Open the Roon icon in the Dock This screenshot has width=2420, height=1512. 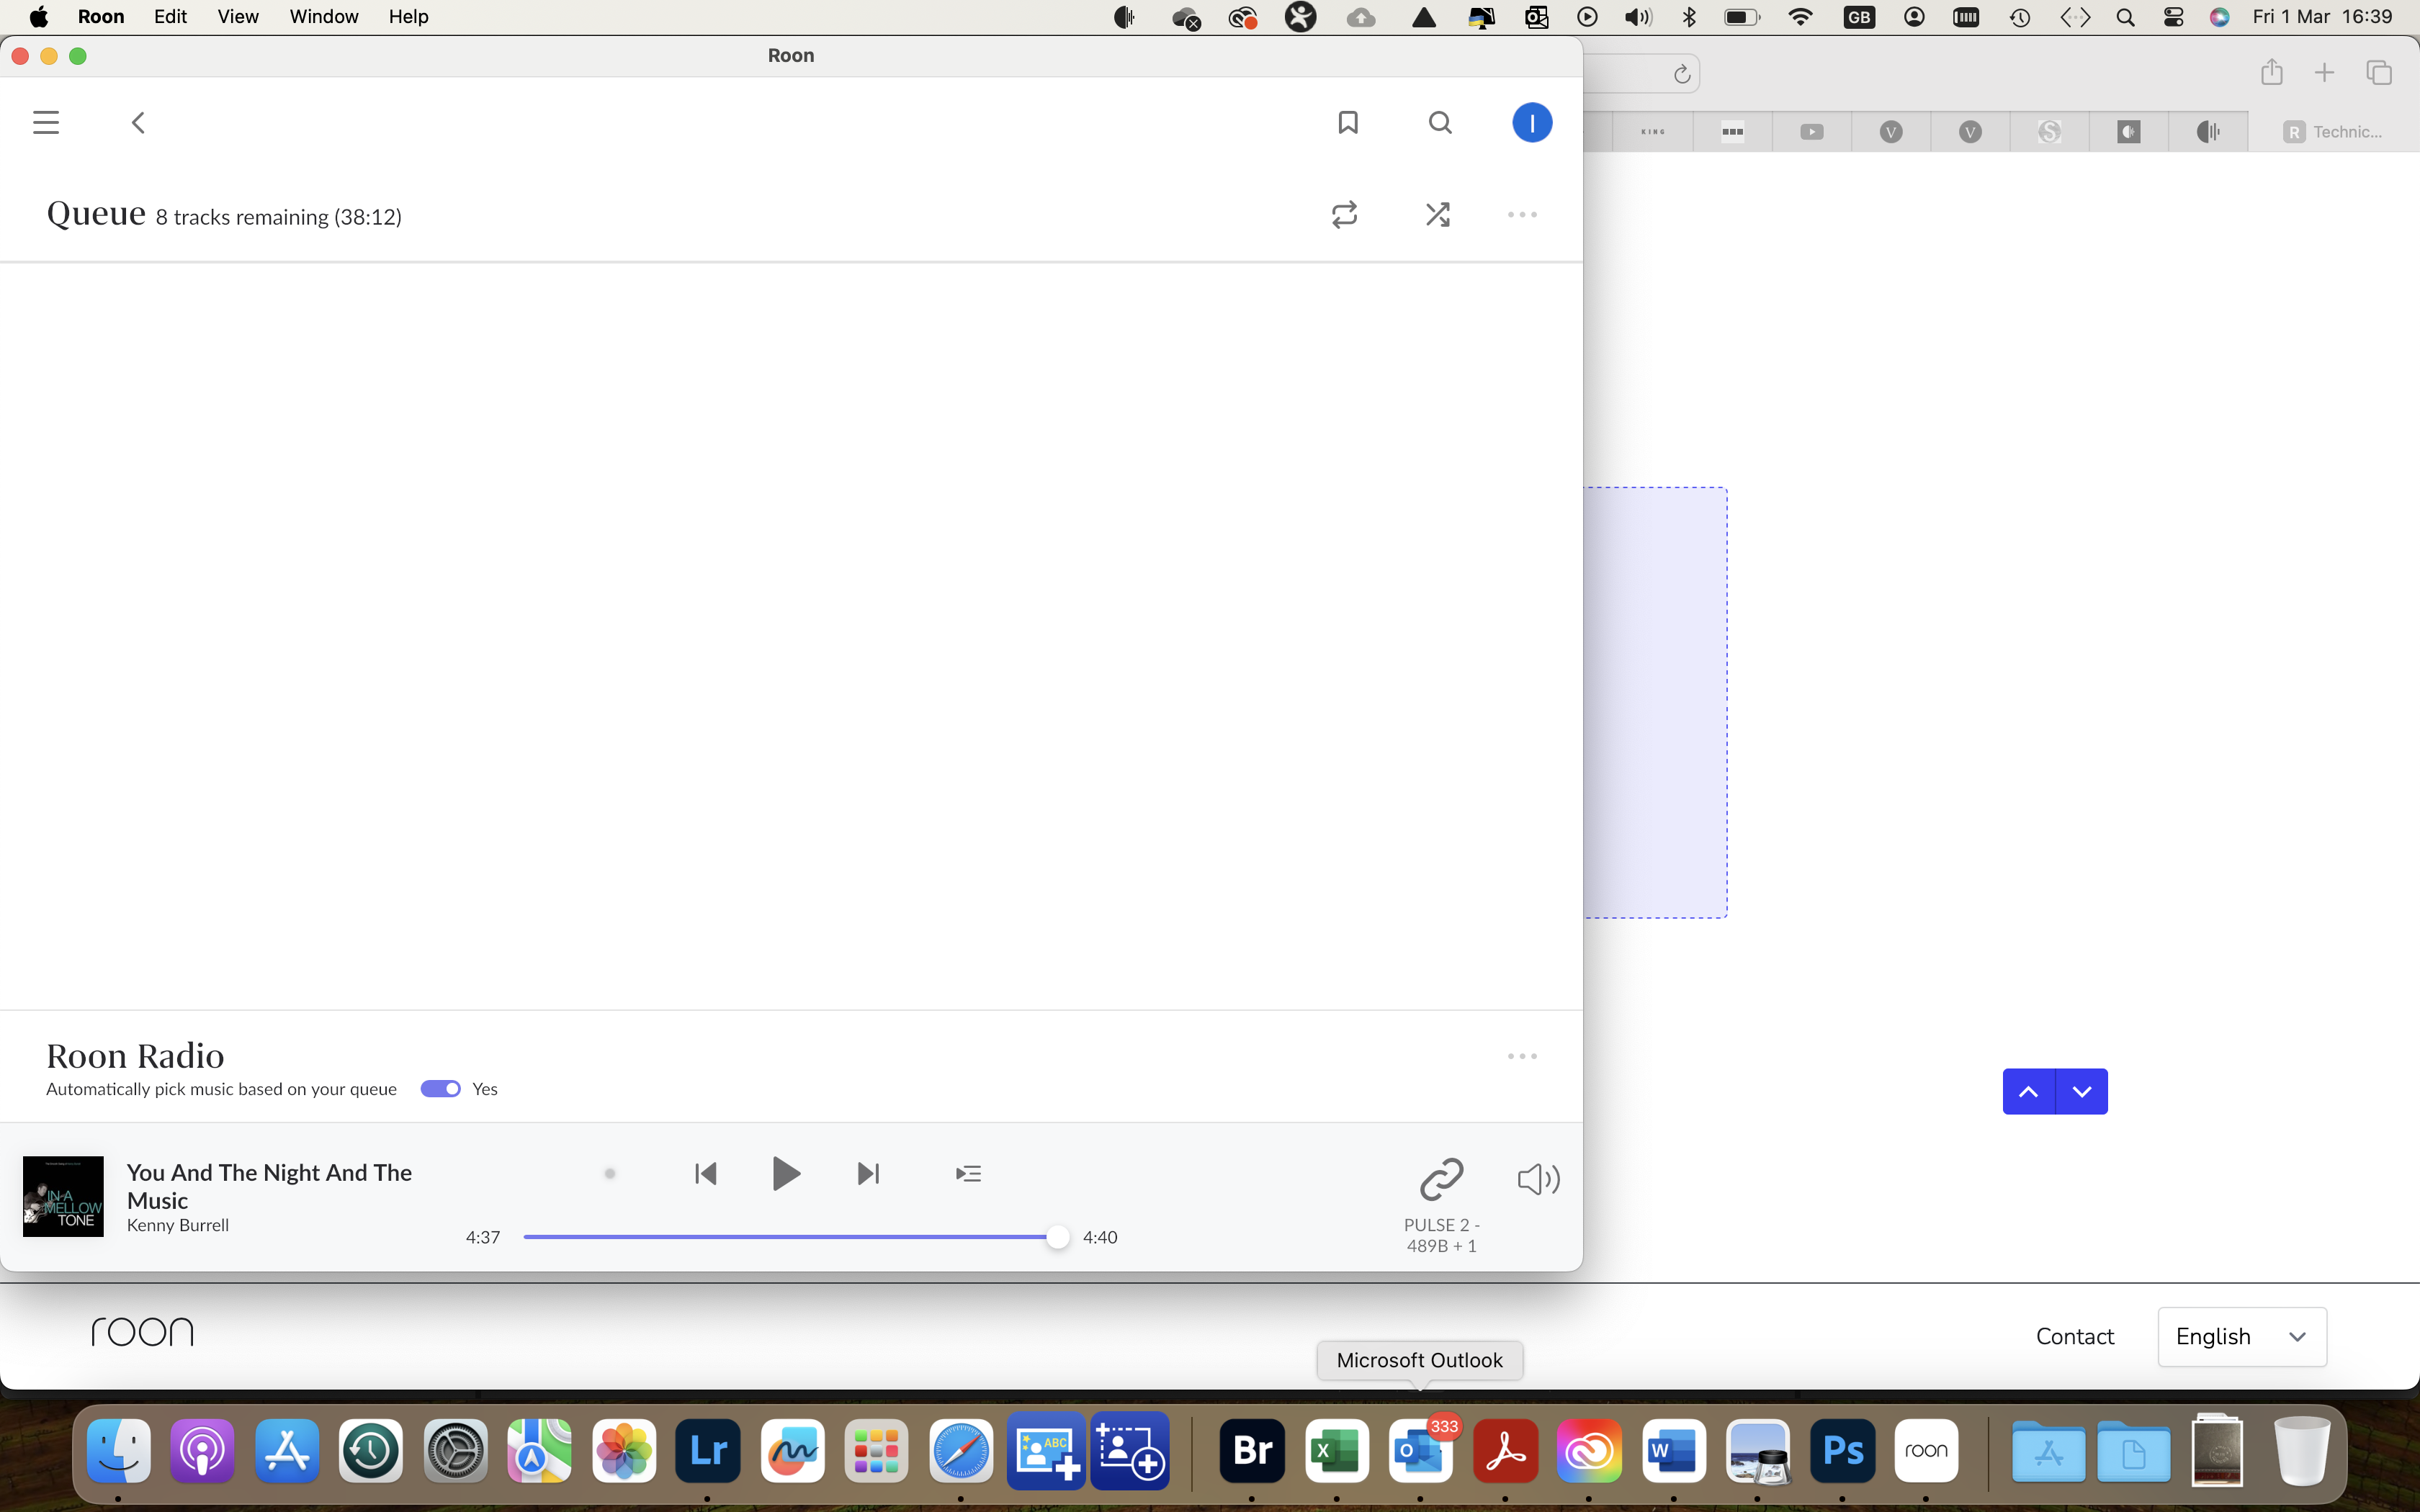(x=1927, y=1451)
